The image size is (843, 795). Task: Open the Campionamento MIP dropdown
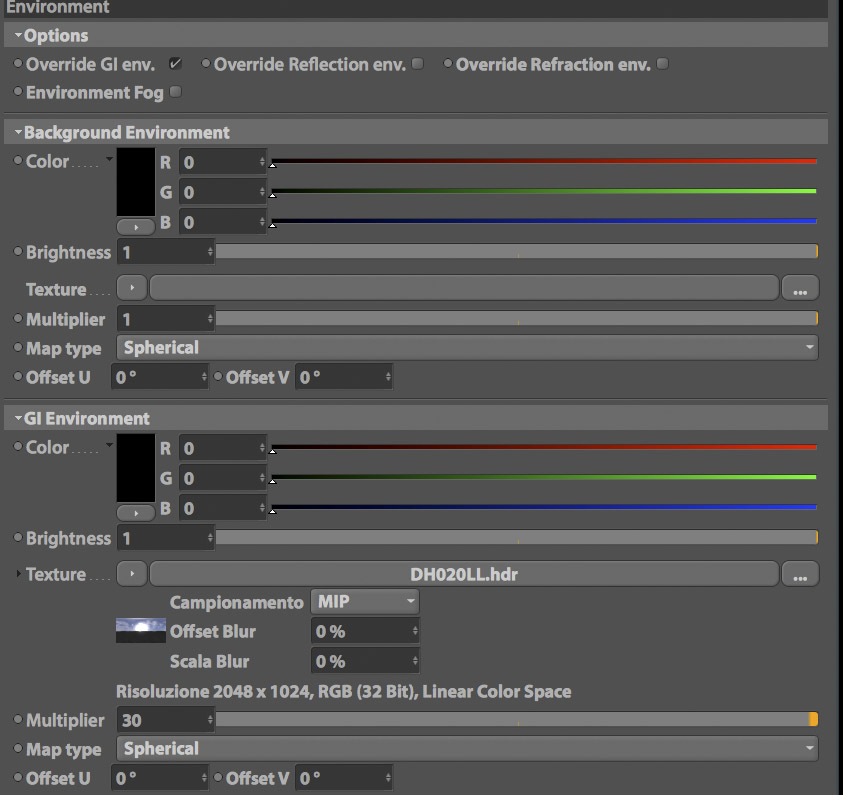(365, 601)
